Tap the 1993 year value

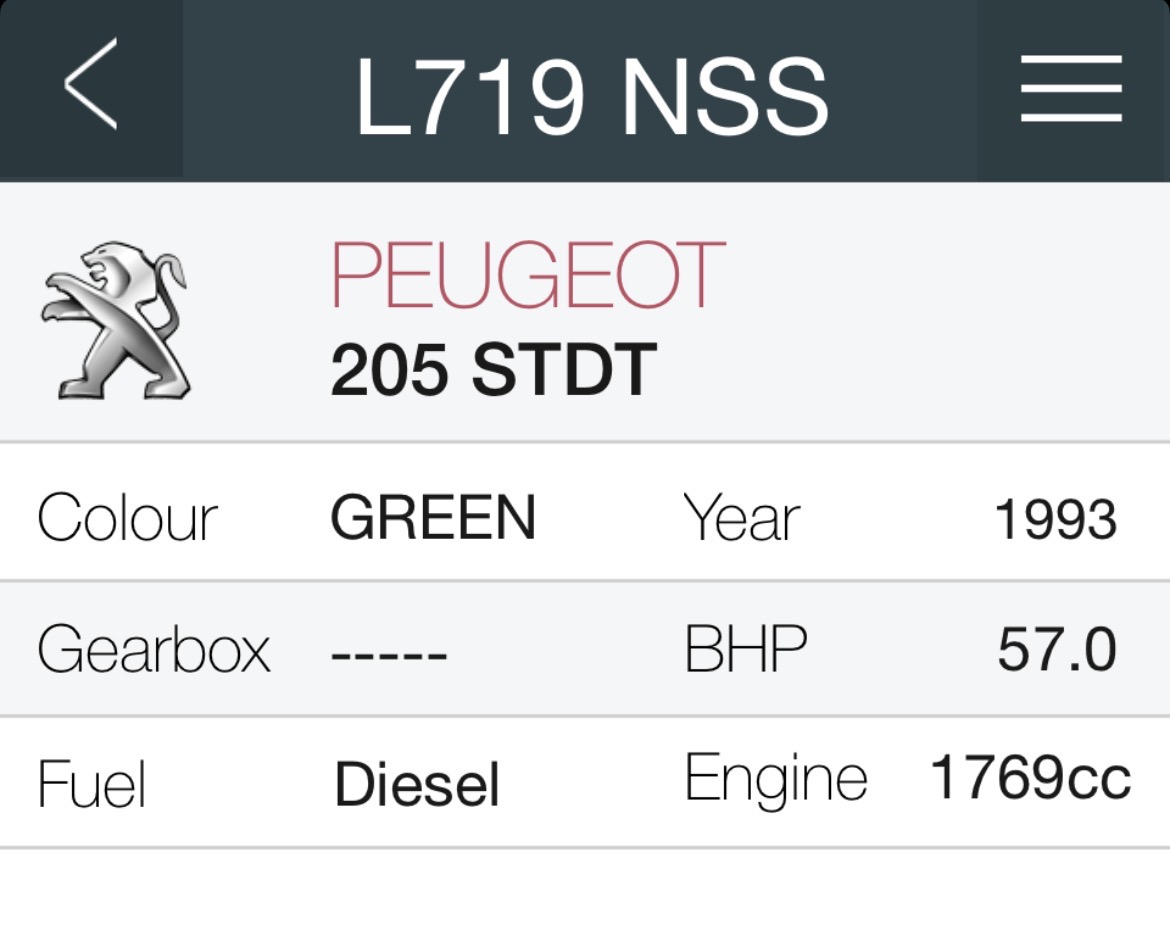coord(1055,520)
